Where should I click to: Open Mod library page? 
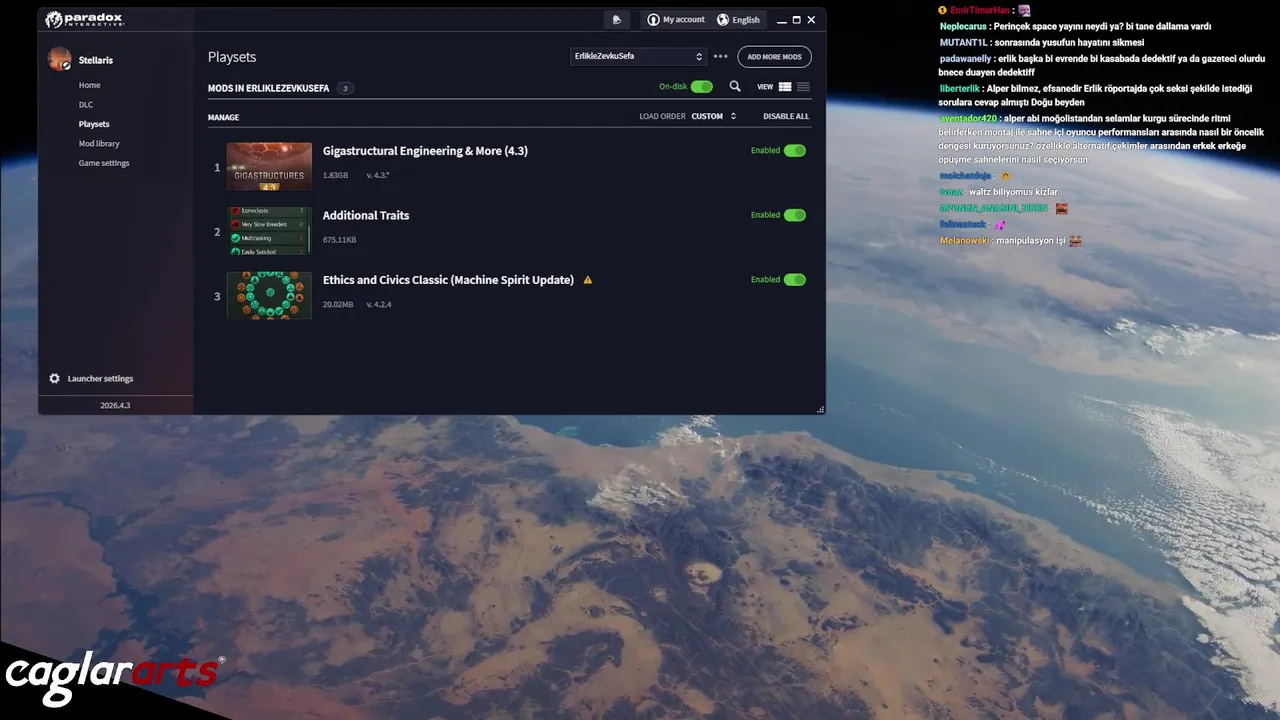coord(99,143)
